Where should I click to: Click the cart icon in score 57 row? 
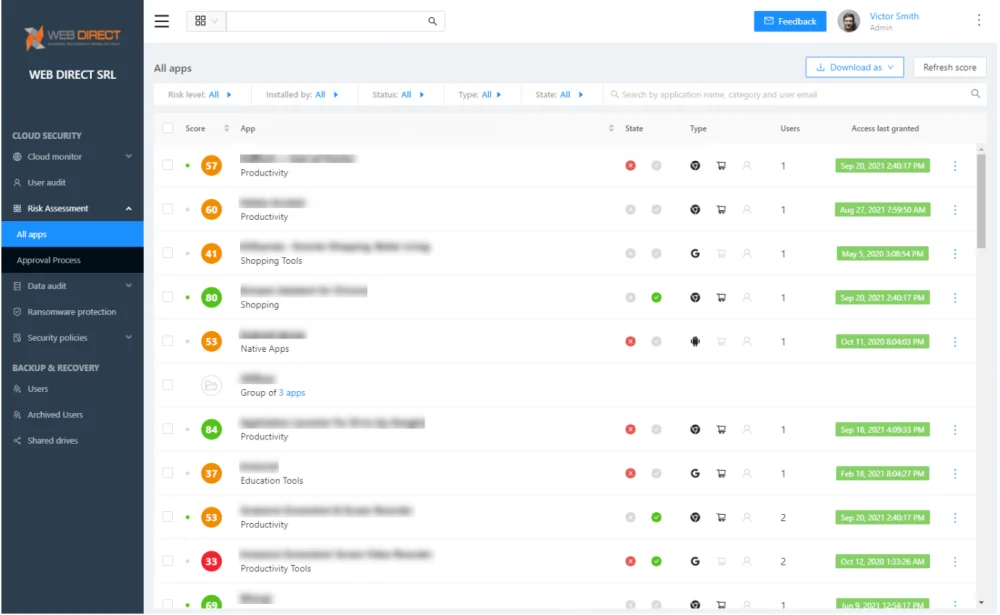(721, 166)
